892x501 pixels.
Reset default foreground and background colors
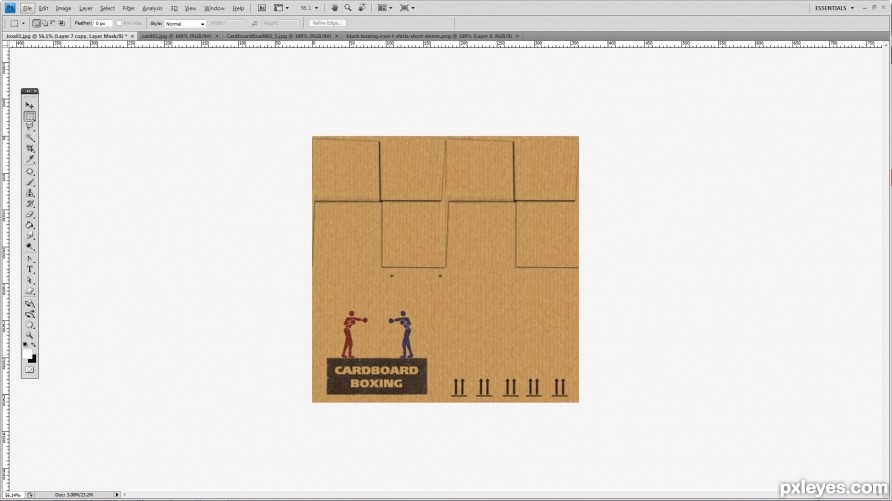(25, 345)
